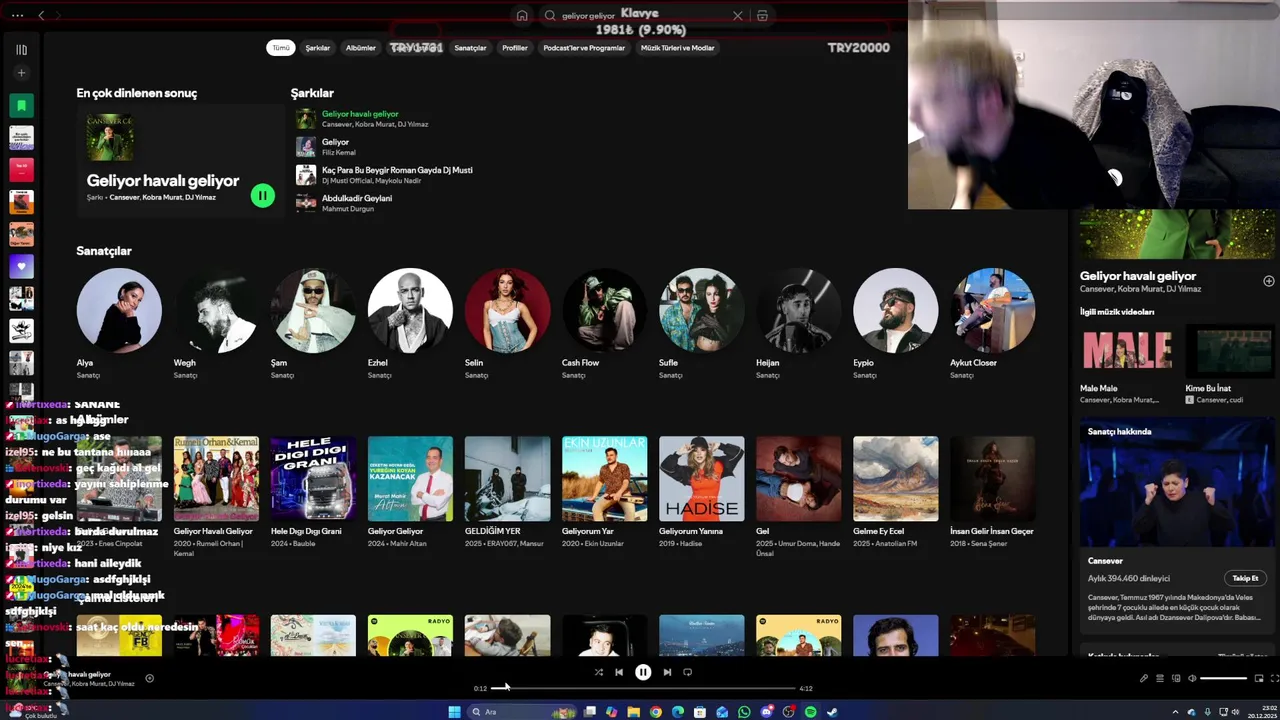1280x720 pixels.
Task: Mute with the volume speaker icon
Action: pyautogui.click(x=1191, y=678)
